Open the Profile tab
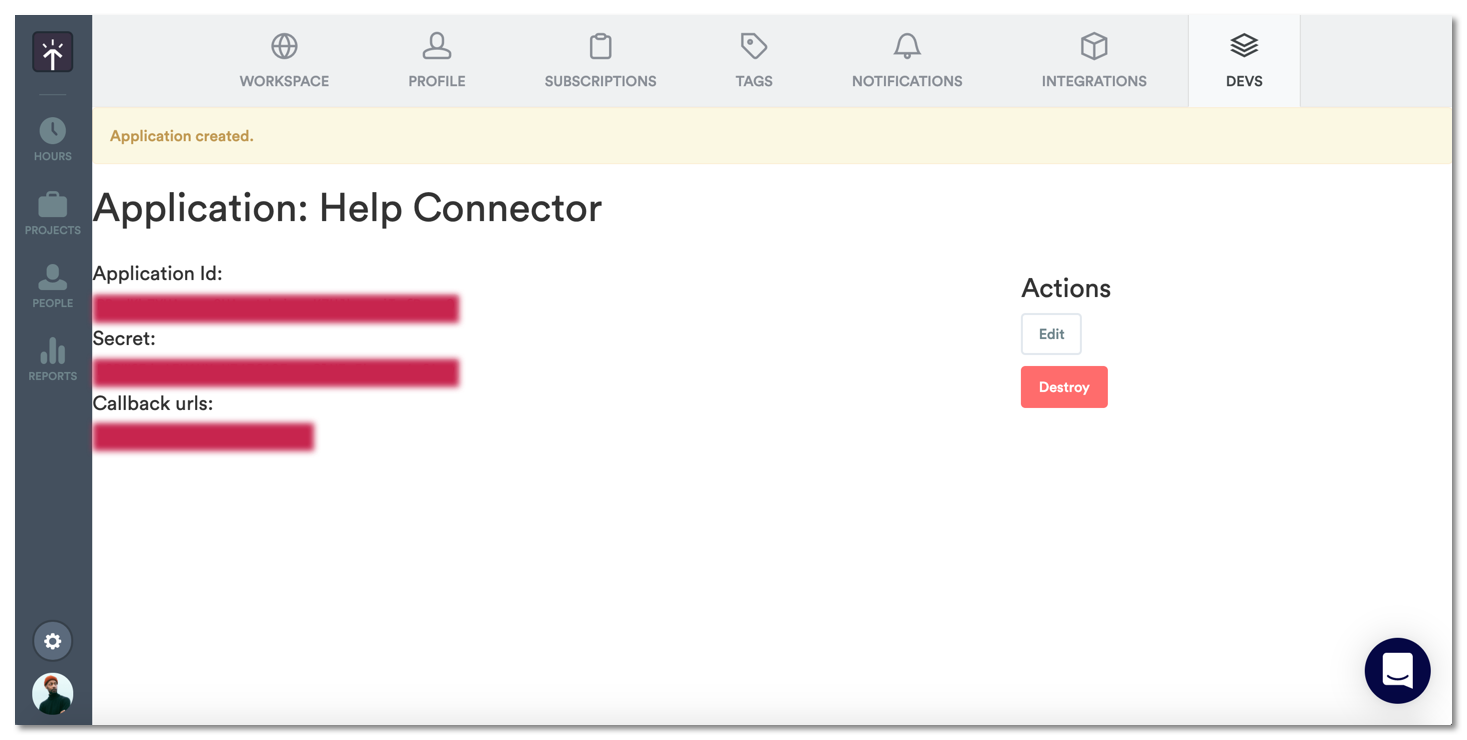The height and width of the screenshot is (740, 1467). coord(437,61)
